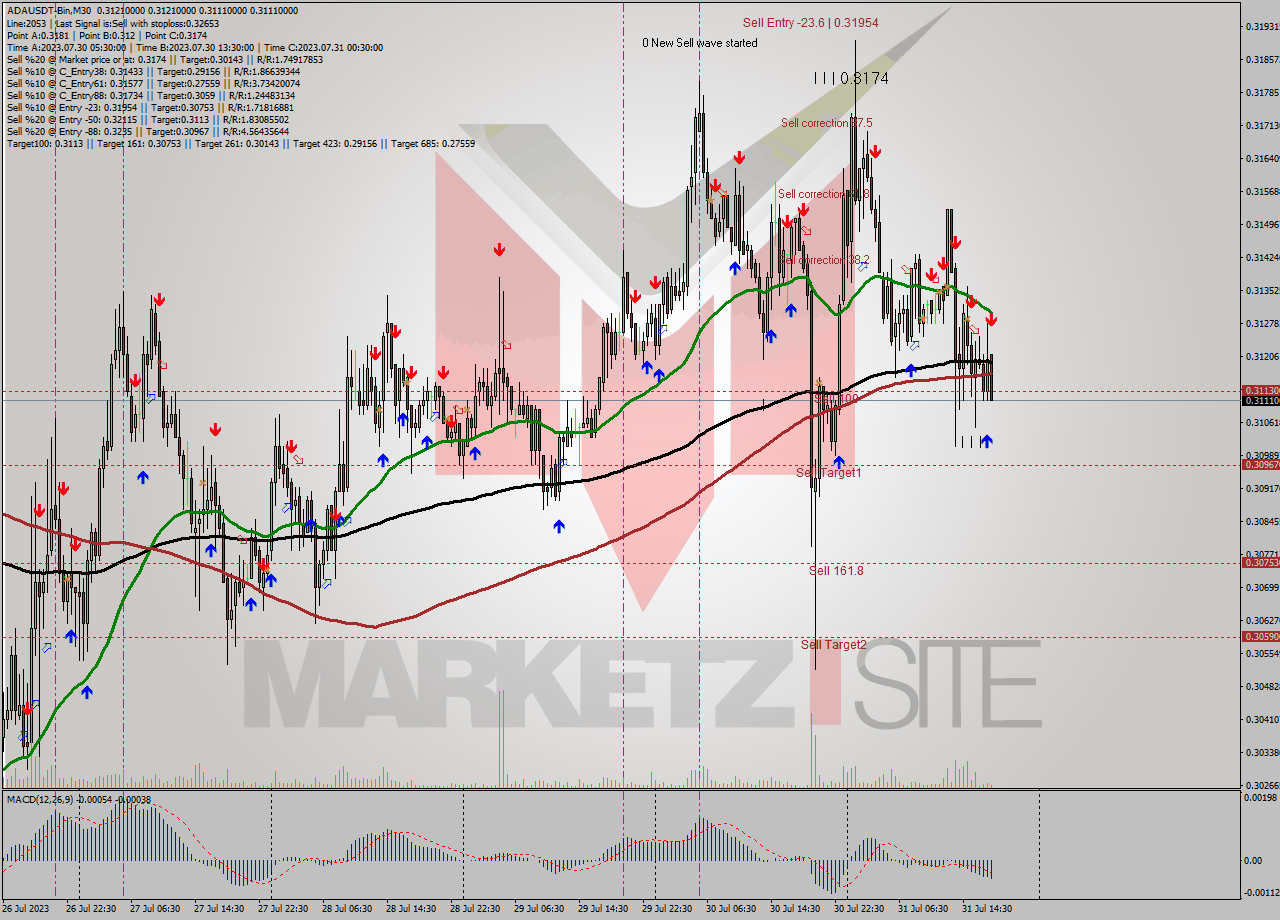Click the '| | | 0.8174' label
The width and height of the screenshot is (1280, 920).
851,77
